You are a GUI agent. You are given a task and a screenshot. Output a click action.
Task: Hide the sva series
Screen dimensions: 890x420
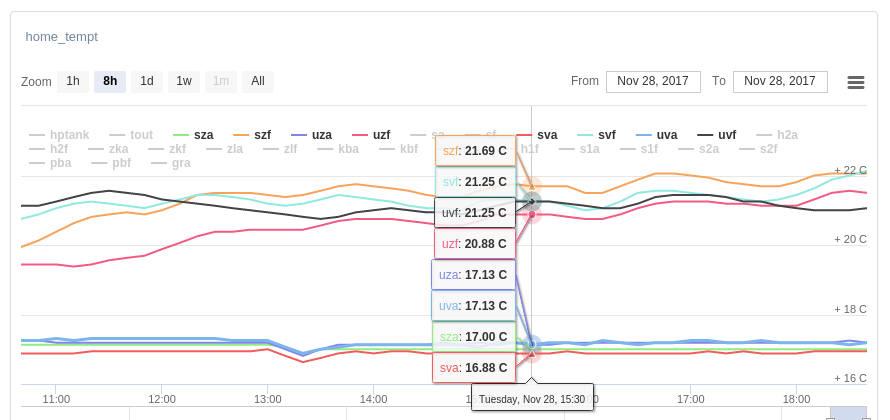point(537,135)
